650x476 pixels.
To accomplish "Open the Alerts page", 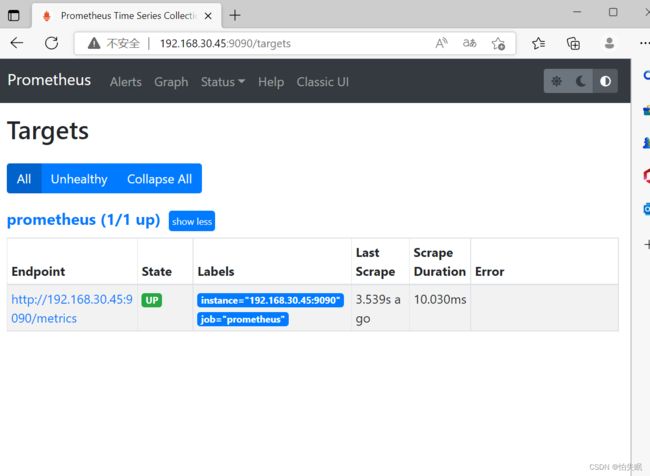I will point(126,82).
